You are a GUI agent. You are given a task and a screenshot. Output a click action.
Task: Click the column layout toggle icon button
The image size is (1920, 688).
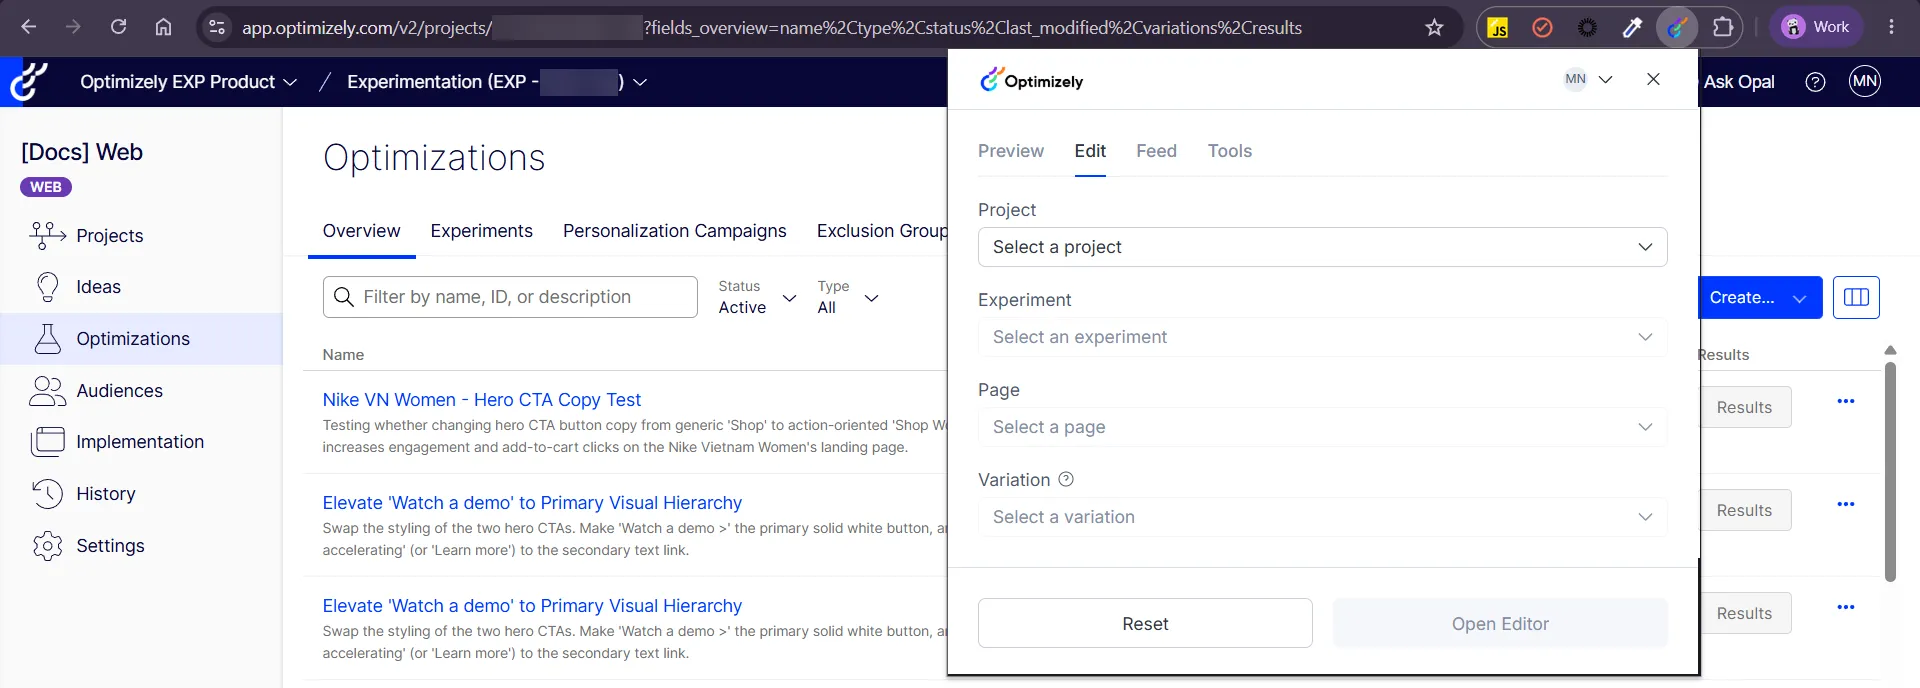pyautogui.click(x=1856, y=297)
